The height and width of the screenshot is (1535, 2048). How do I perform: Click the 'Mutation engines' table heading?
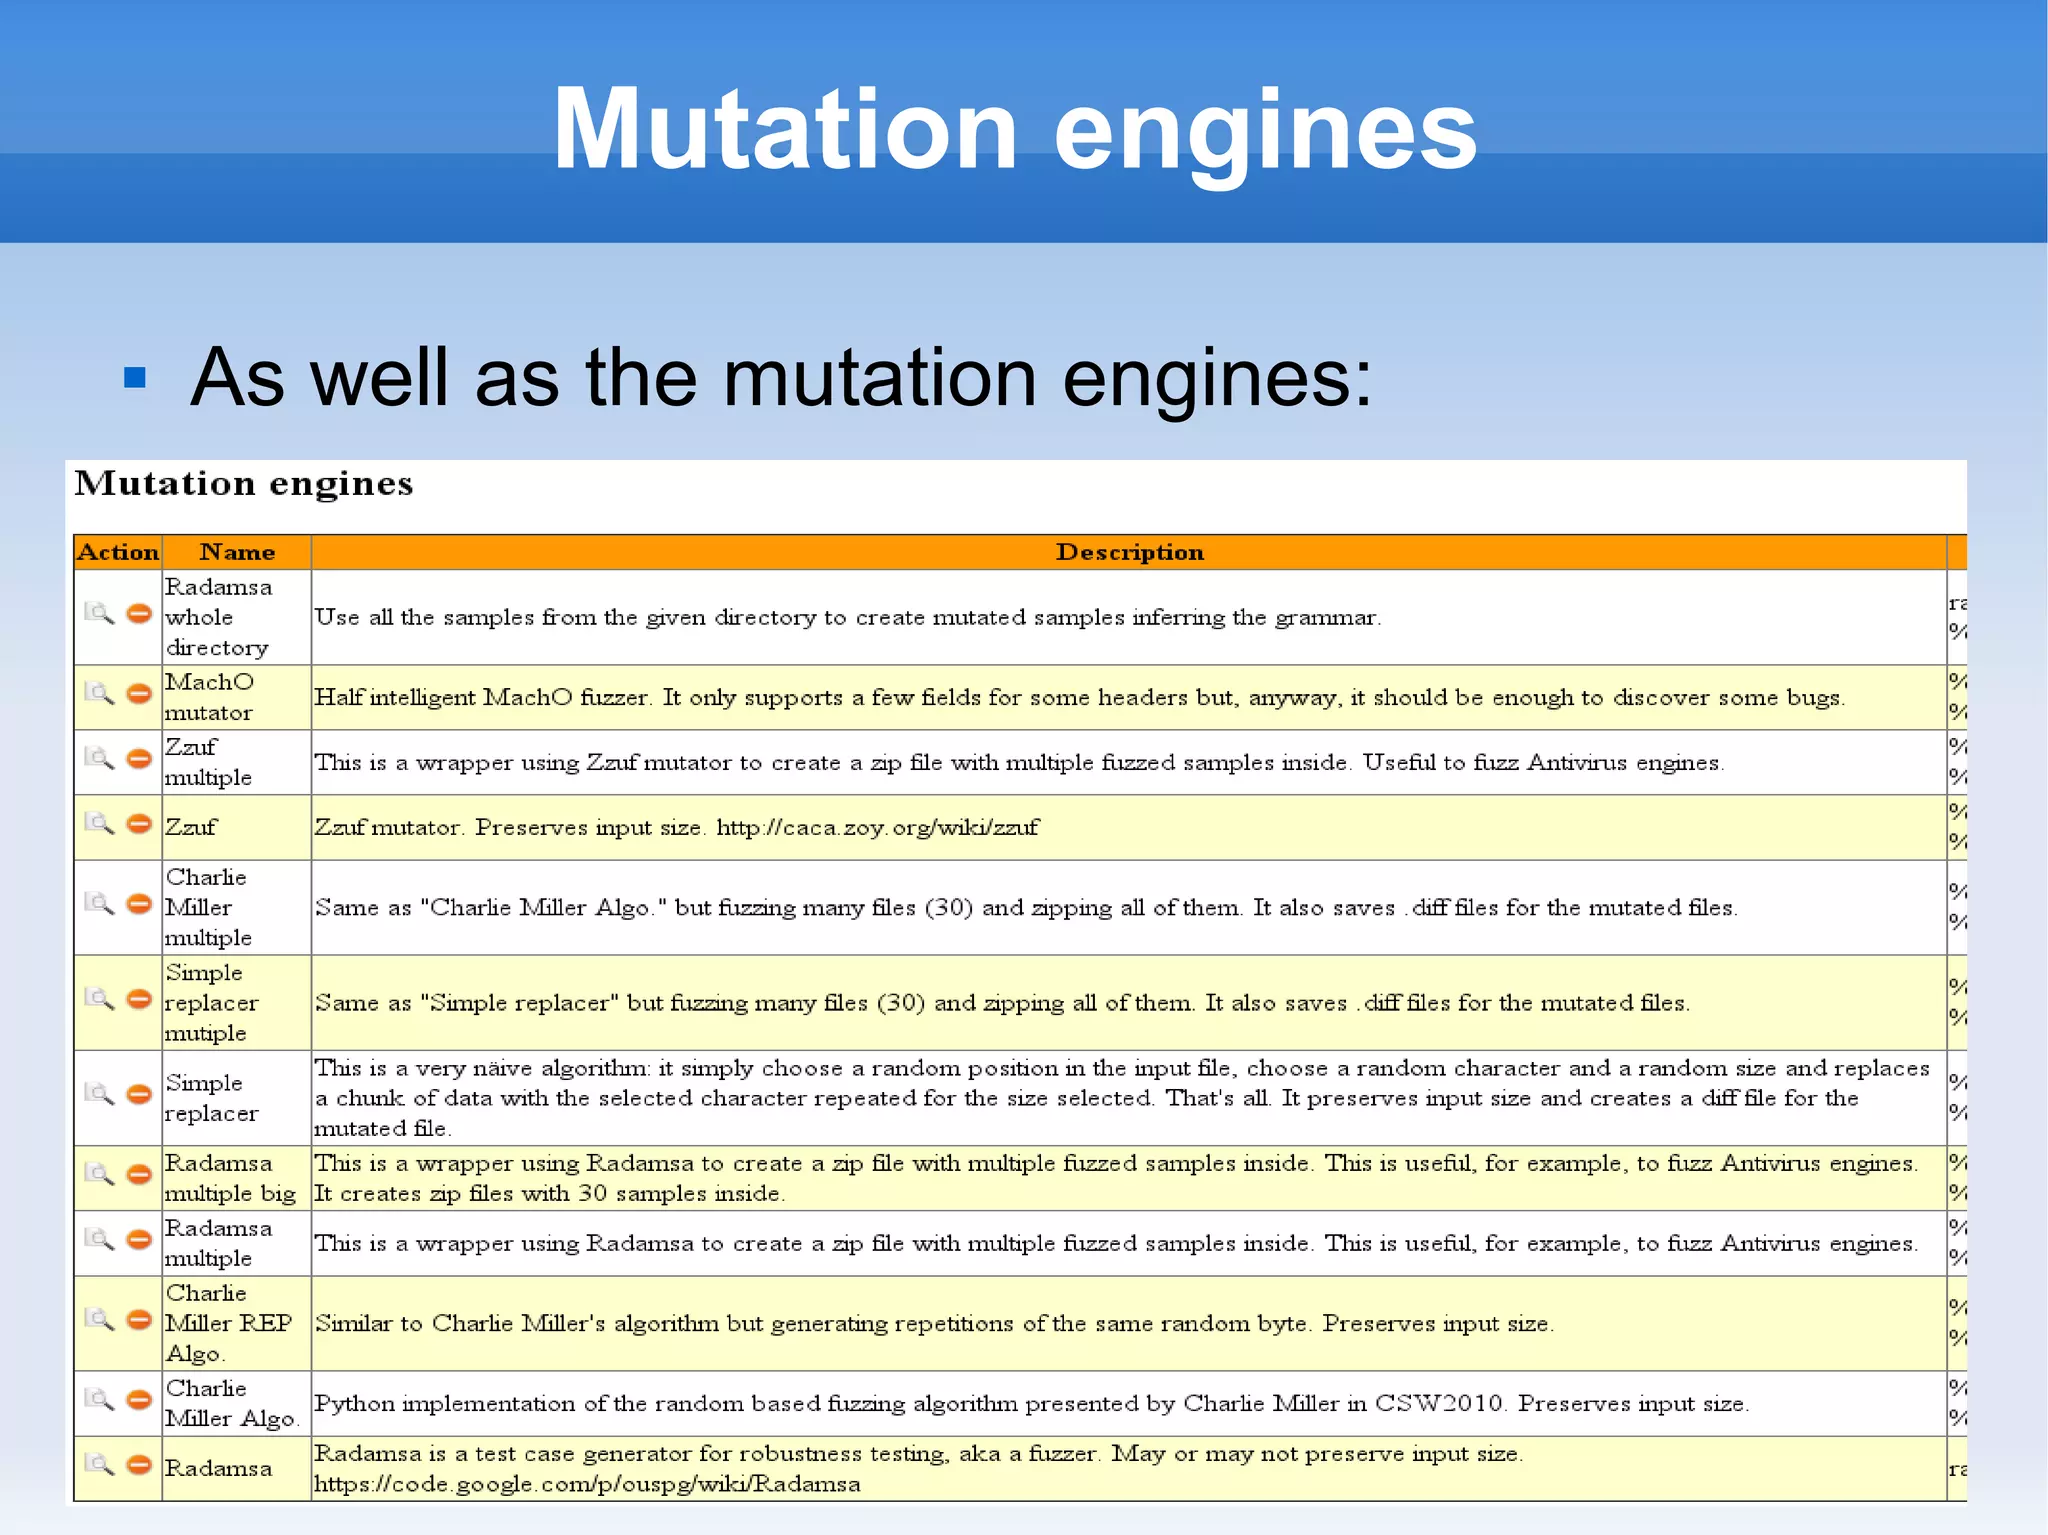(244, 484)
